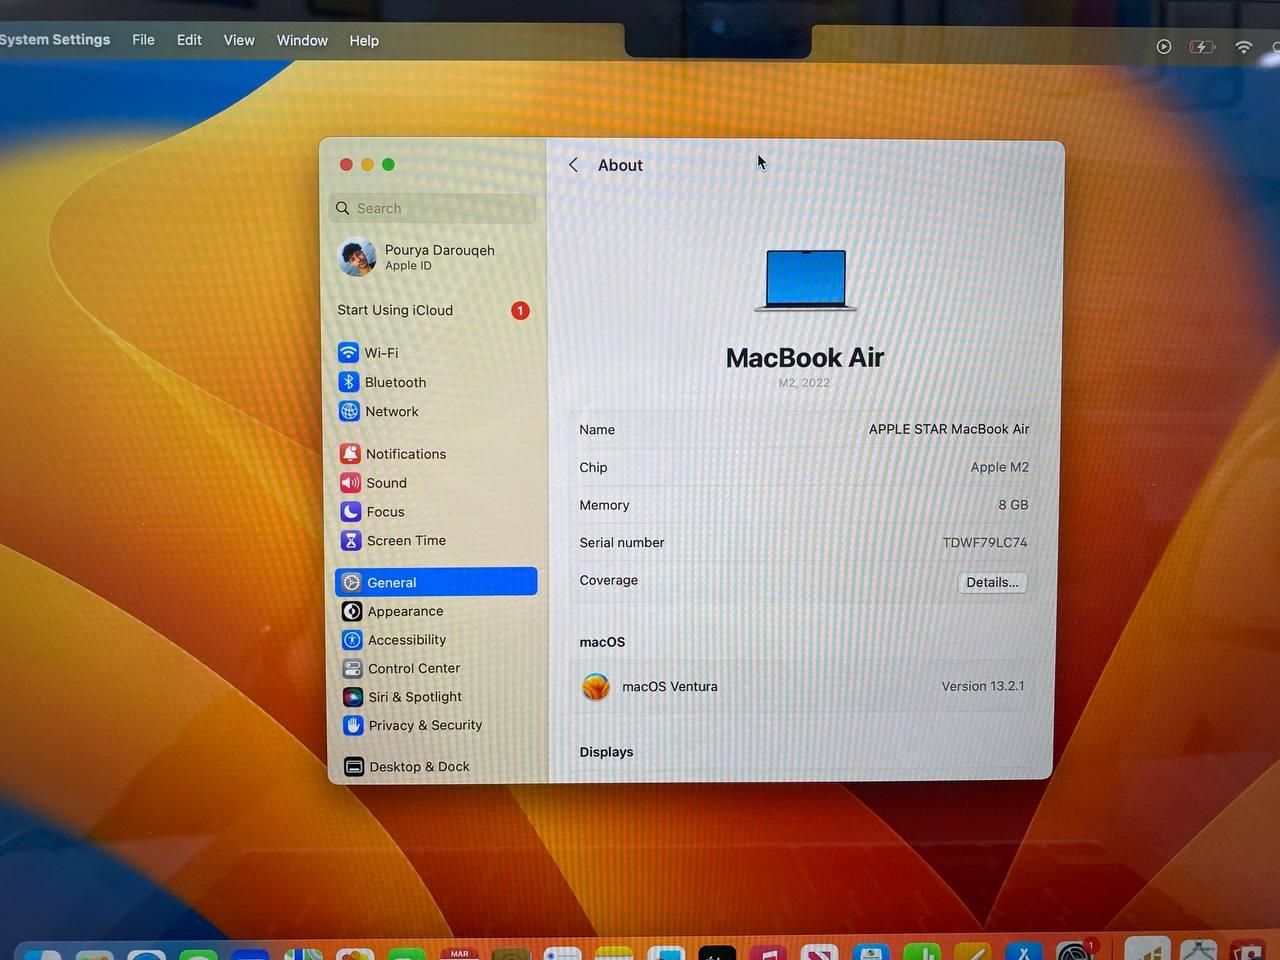
Task: Select the Focus sidebar item
Action: (x=385, y=512)
